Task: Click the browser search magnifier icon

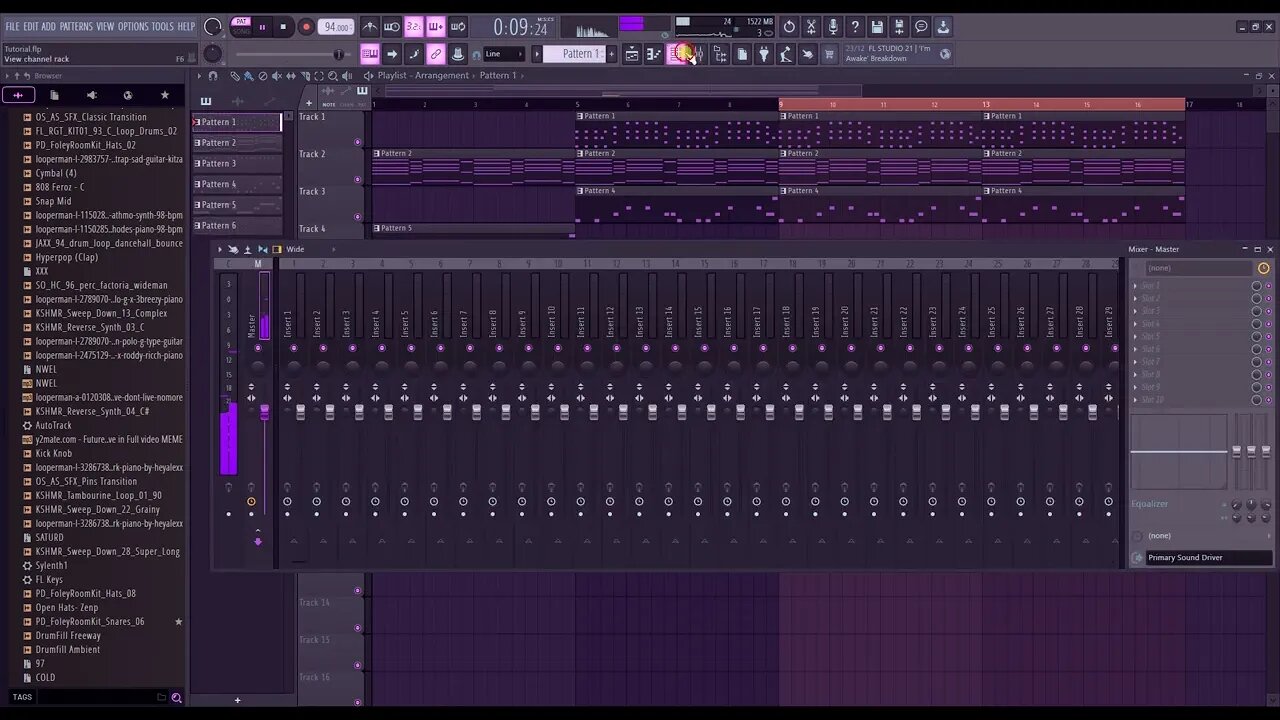Action: [176, 698]
